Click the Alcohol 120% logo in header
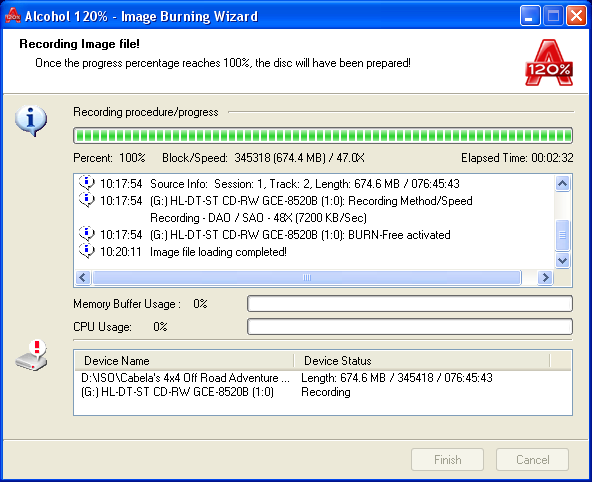The width and height of the screenshot is (592, 482). point(549,63)
